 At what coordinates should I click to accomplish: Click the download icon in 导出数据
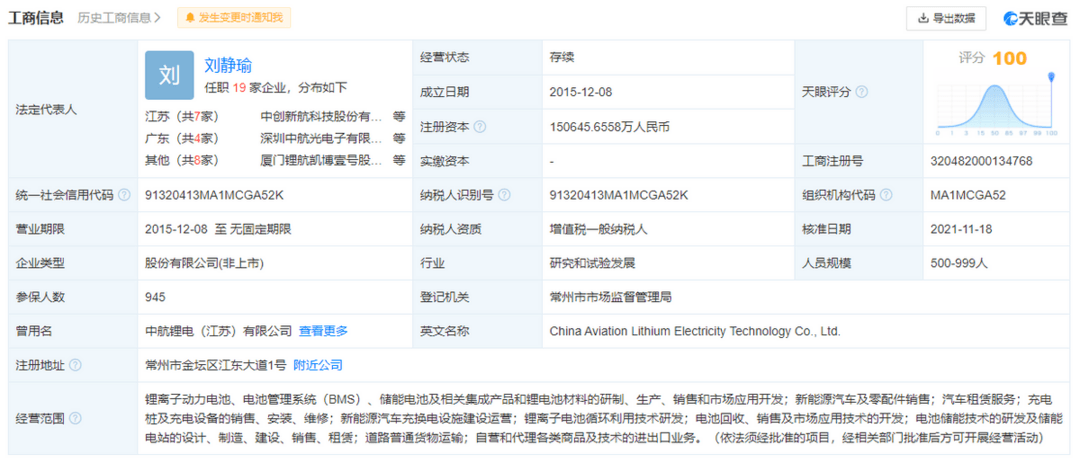point(924,19)
